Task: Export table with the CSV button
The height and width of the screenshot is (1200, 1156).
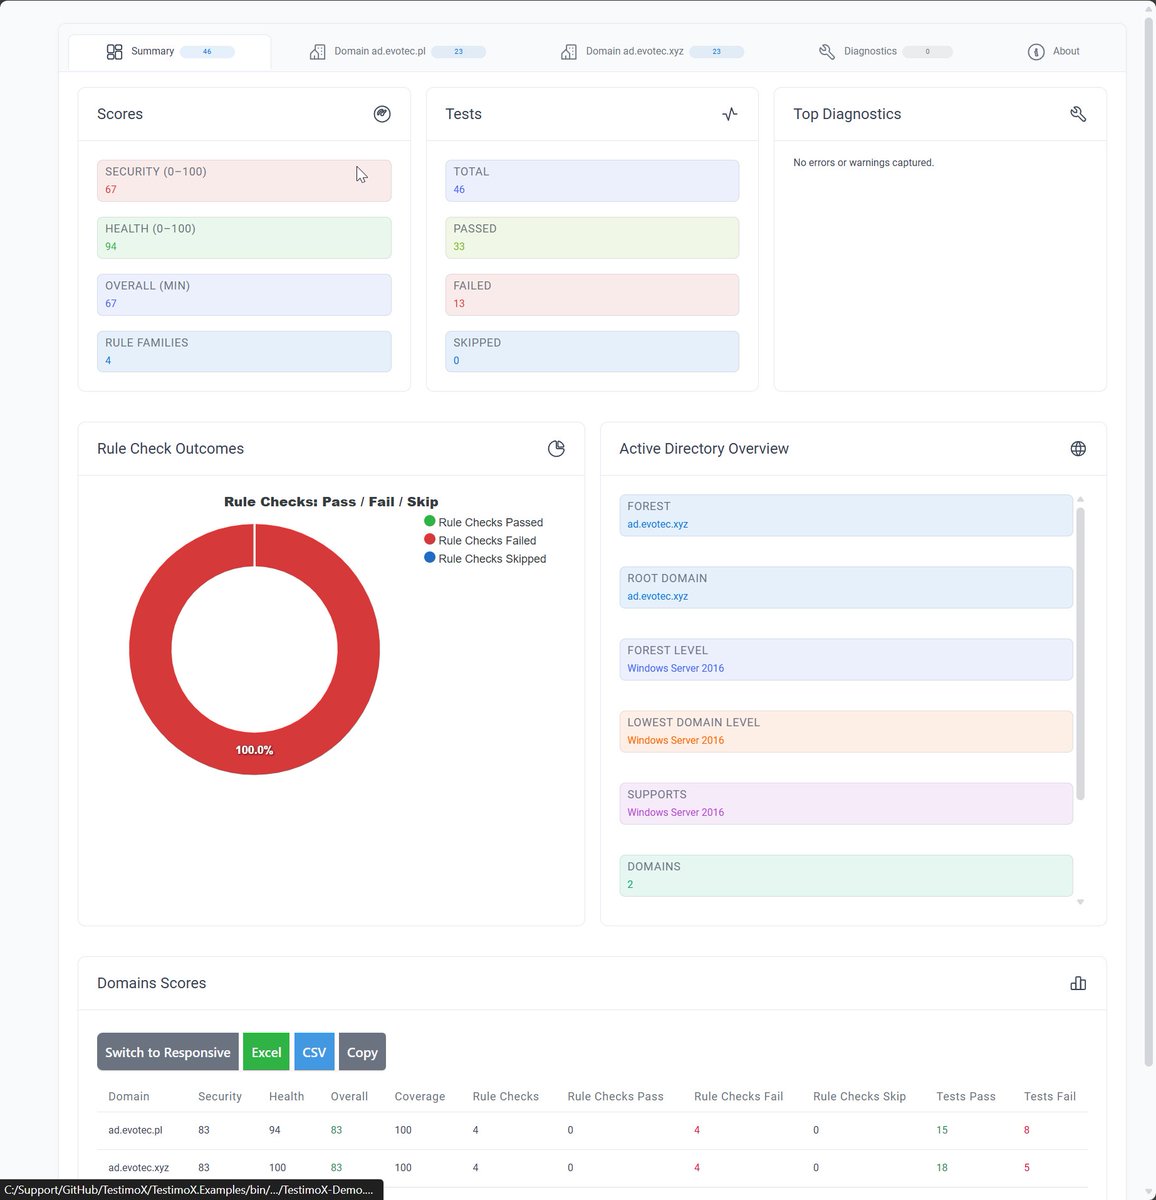Action: (x=314, y=1052)
